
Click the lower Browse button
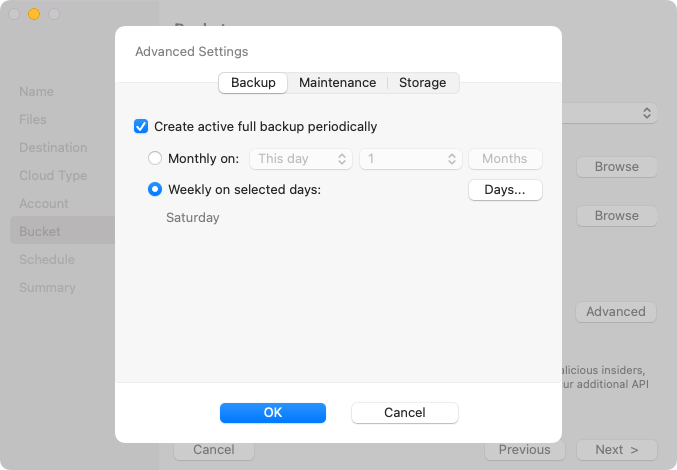(x=617, y=216)
